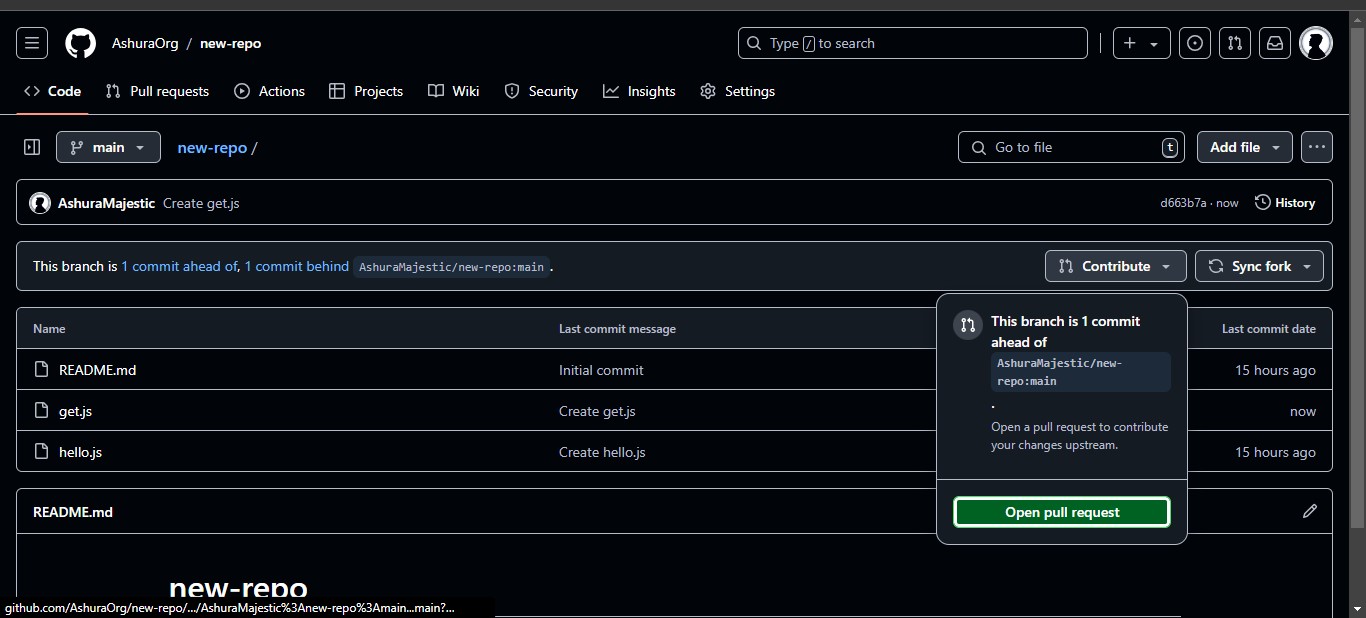Switch to the Insights tab
The width and height of the screenshot is (1366, 618).
[x=639, y=91]
